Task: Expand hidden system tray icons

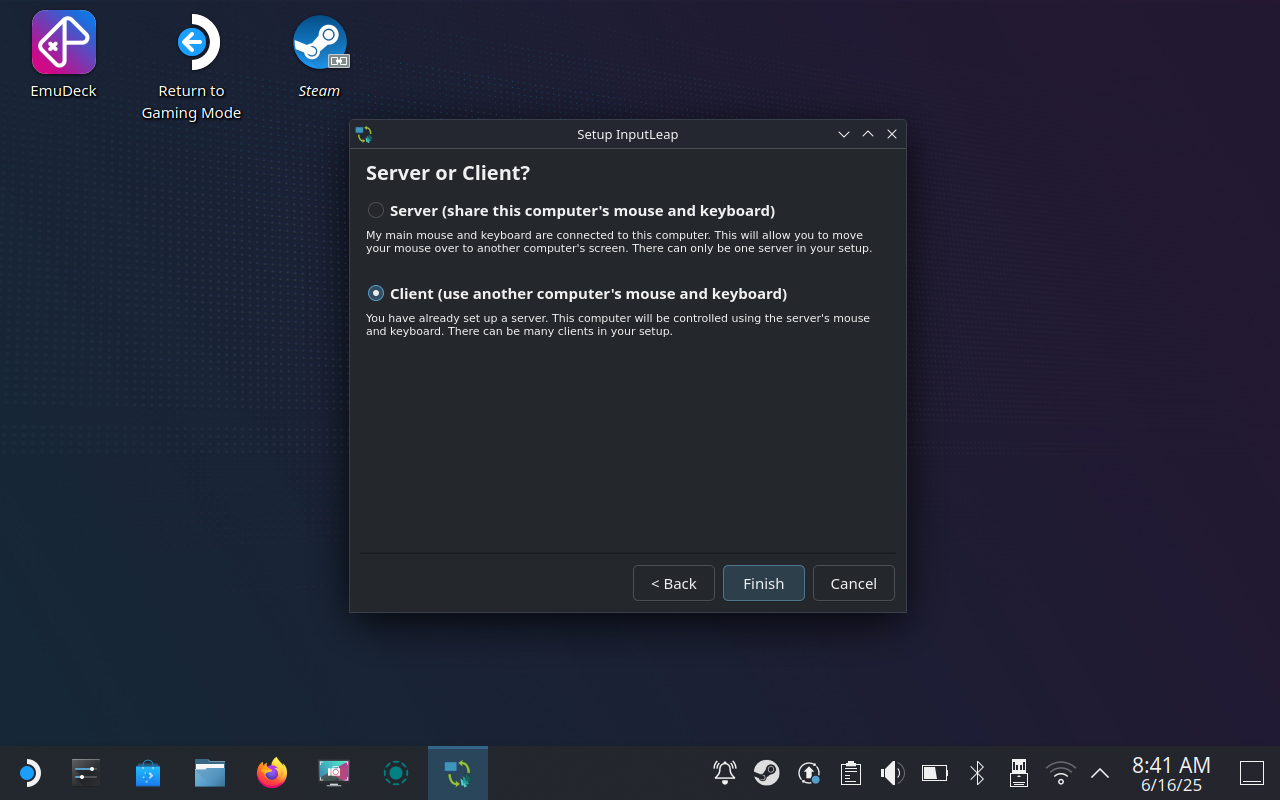Action: click(1100, 772)
